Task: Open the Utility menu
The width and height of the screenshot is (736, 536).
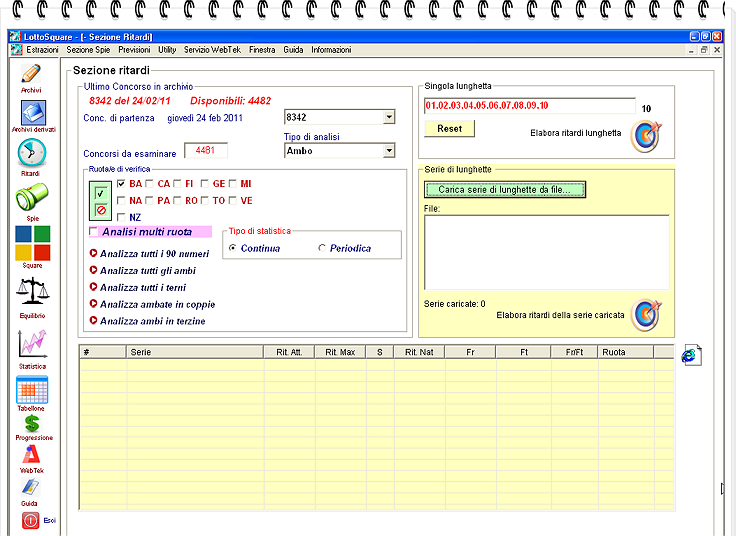Action: coord(167,50)
